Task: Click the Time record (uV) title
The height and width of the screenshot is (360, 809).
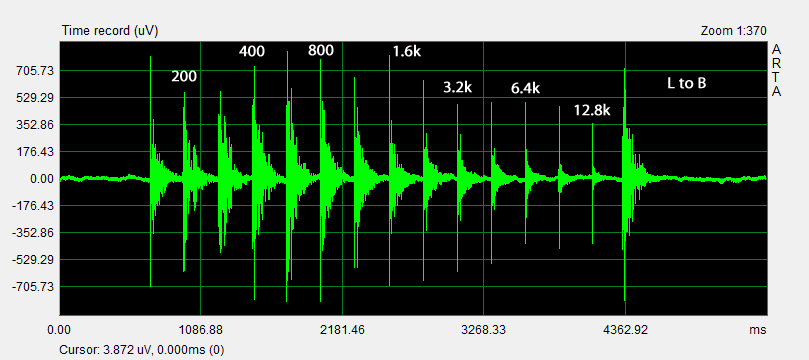Action: pyautogui.click(x=110, y=31)
